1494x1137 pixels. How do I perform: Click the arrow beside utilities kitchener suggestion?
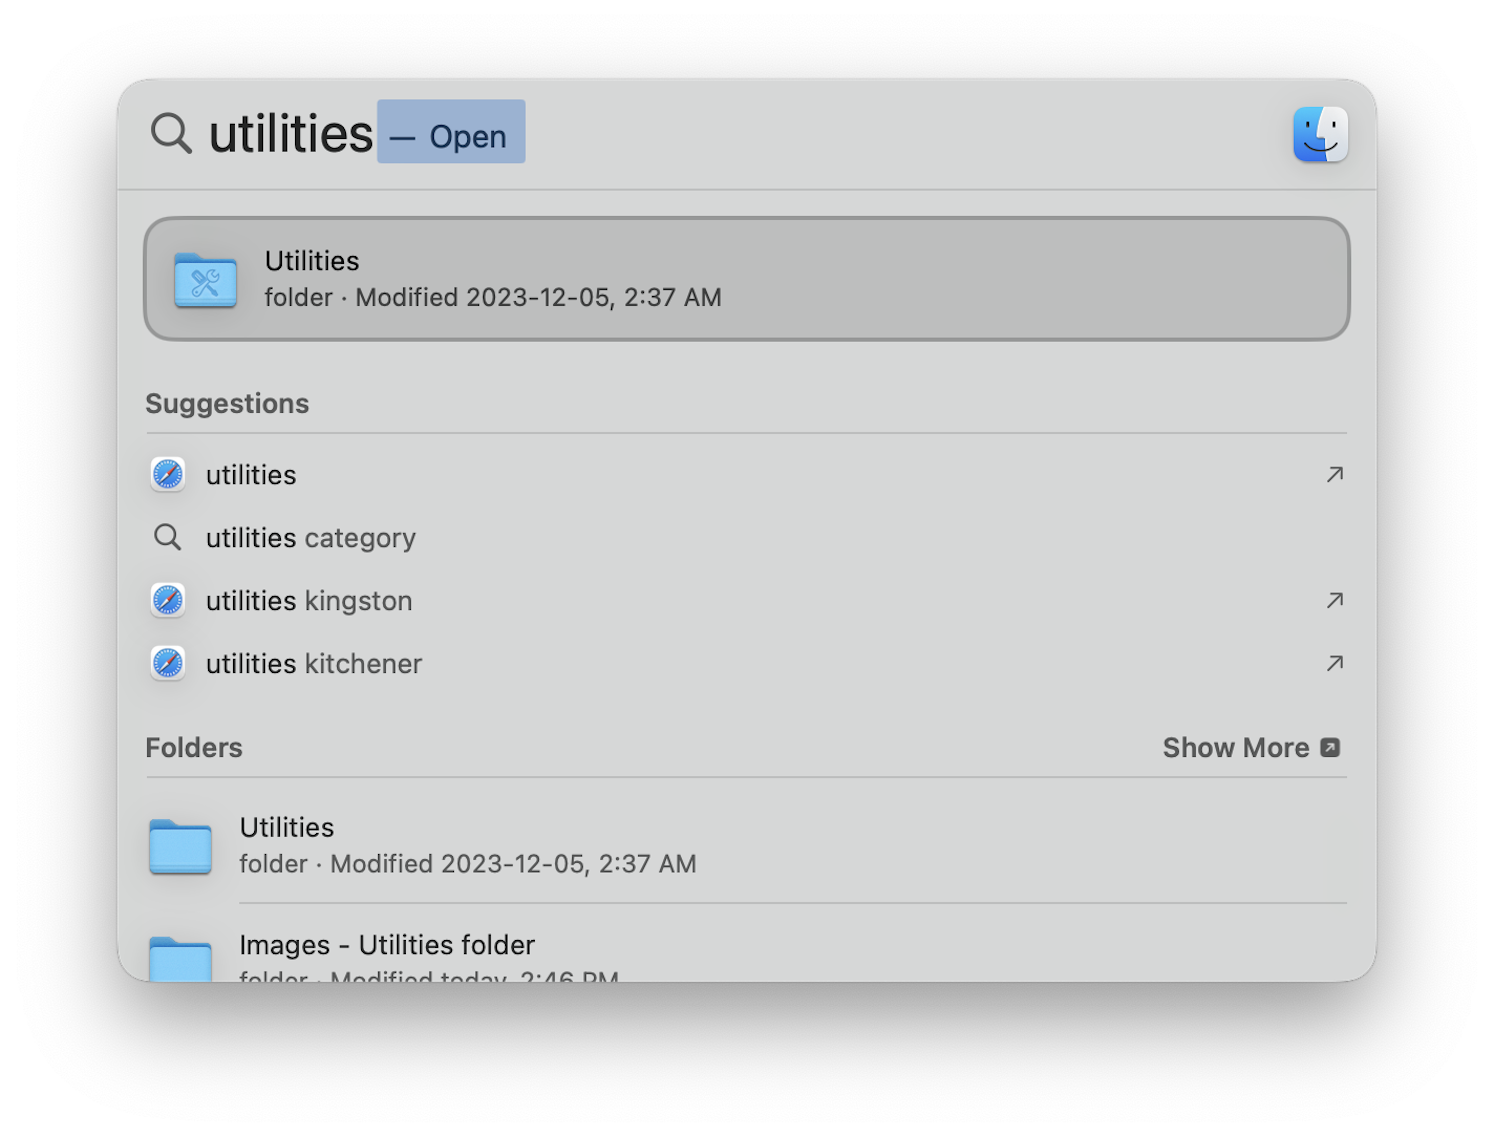[1334, 663]
